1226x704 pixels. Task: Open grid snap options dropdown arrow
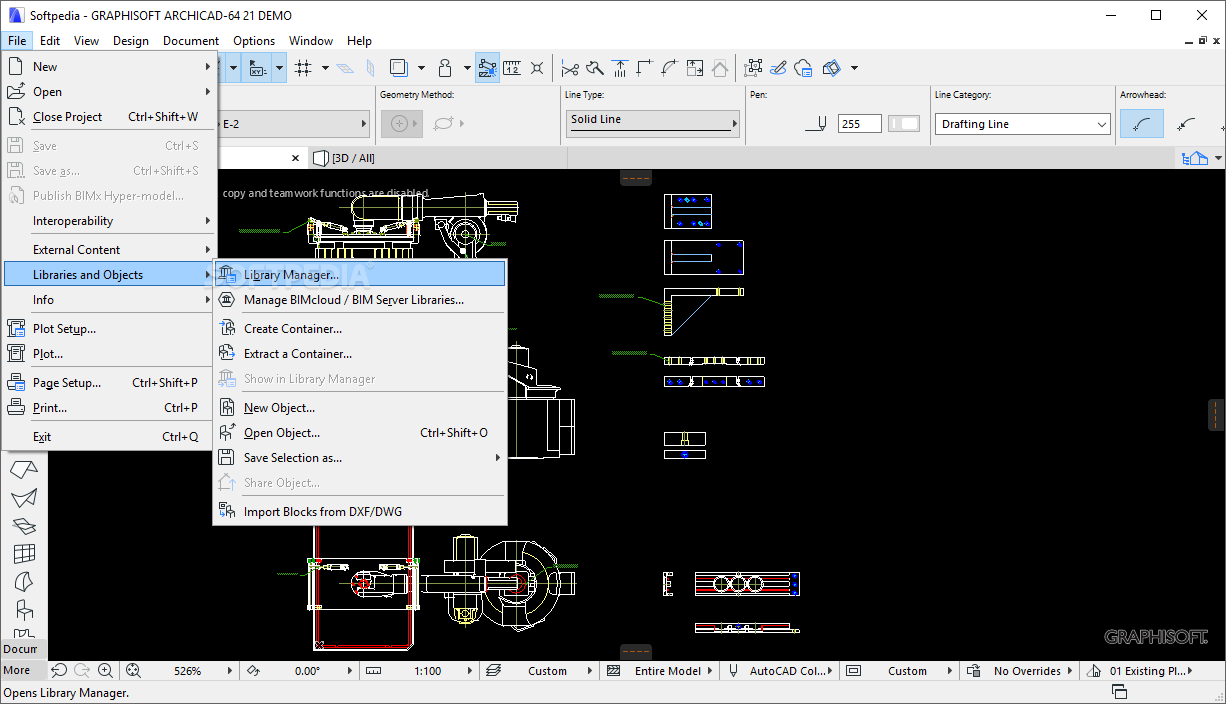point(324,68)
